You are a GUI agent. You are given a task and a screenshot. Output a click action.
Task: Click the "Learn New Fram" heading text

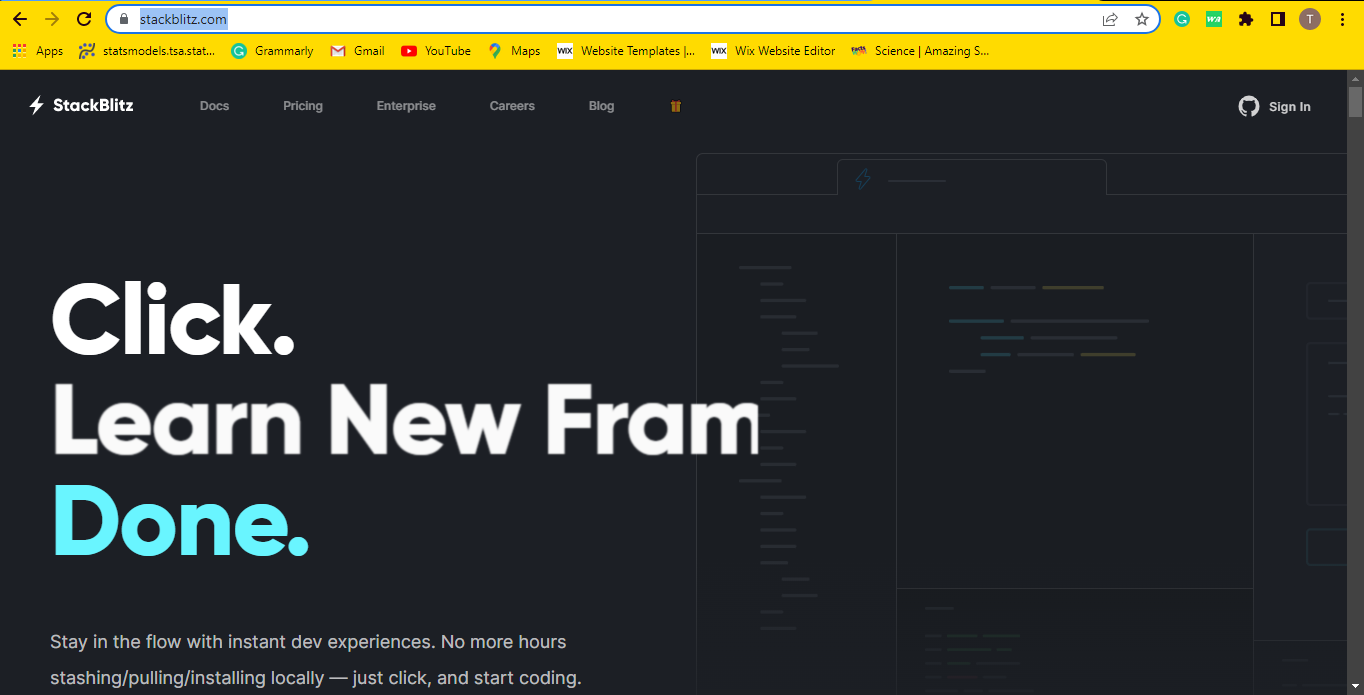point(406,418)
